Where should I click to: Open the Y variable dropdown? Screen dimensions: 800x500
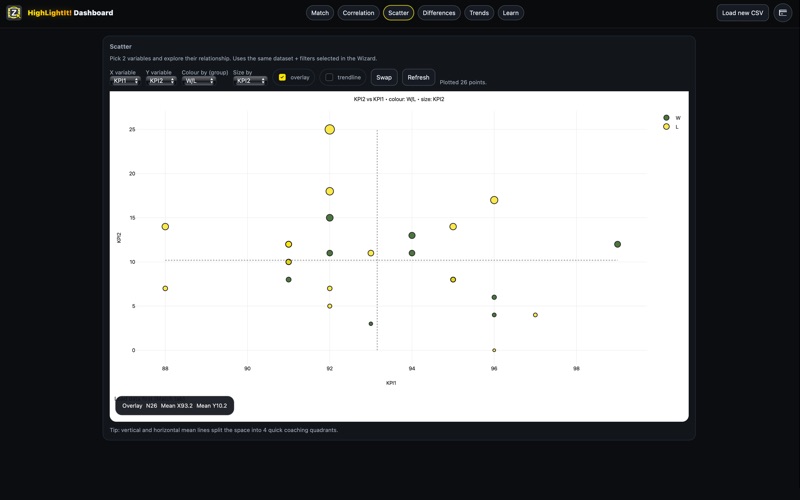click(x=161, y=81)
